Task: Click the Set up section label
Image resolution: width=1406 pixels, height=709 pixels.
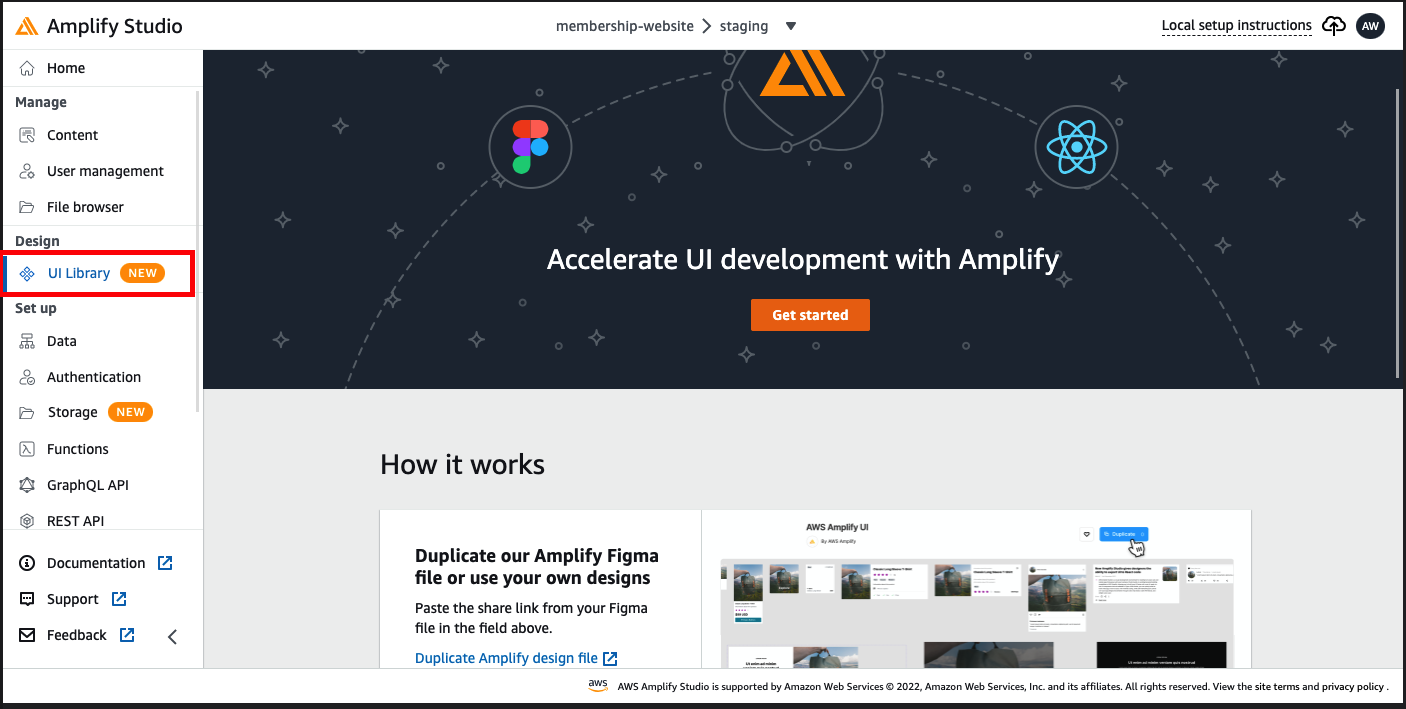Action: click(x=36, y=308)
